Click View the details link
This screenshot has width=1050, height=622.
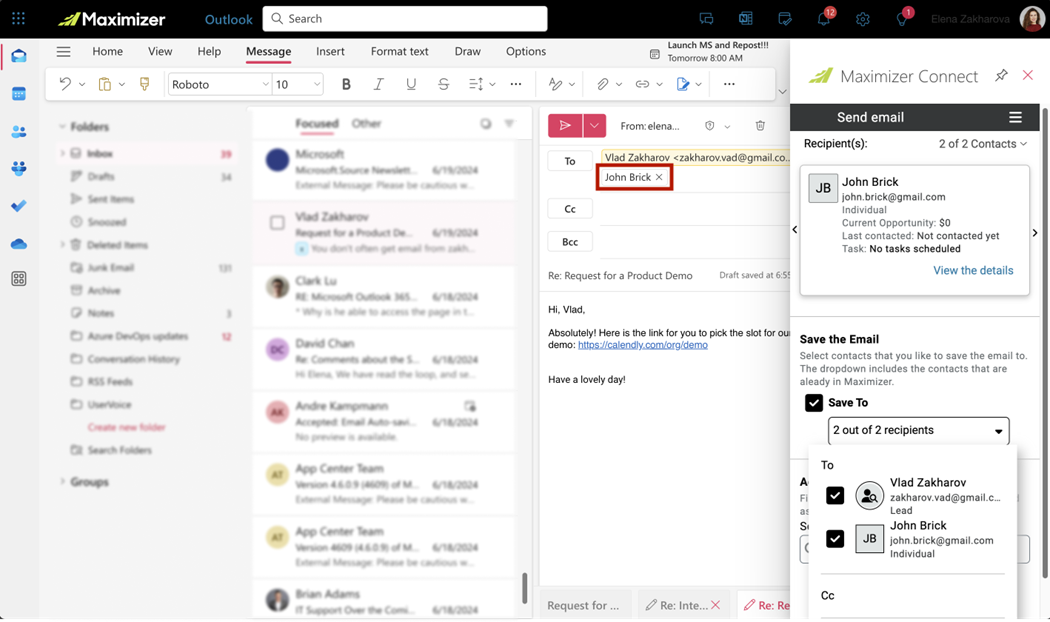973,270
